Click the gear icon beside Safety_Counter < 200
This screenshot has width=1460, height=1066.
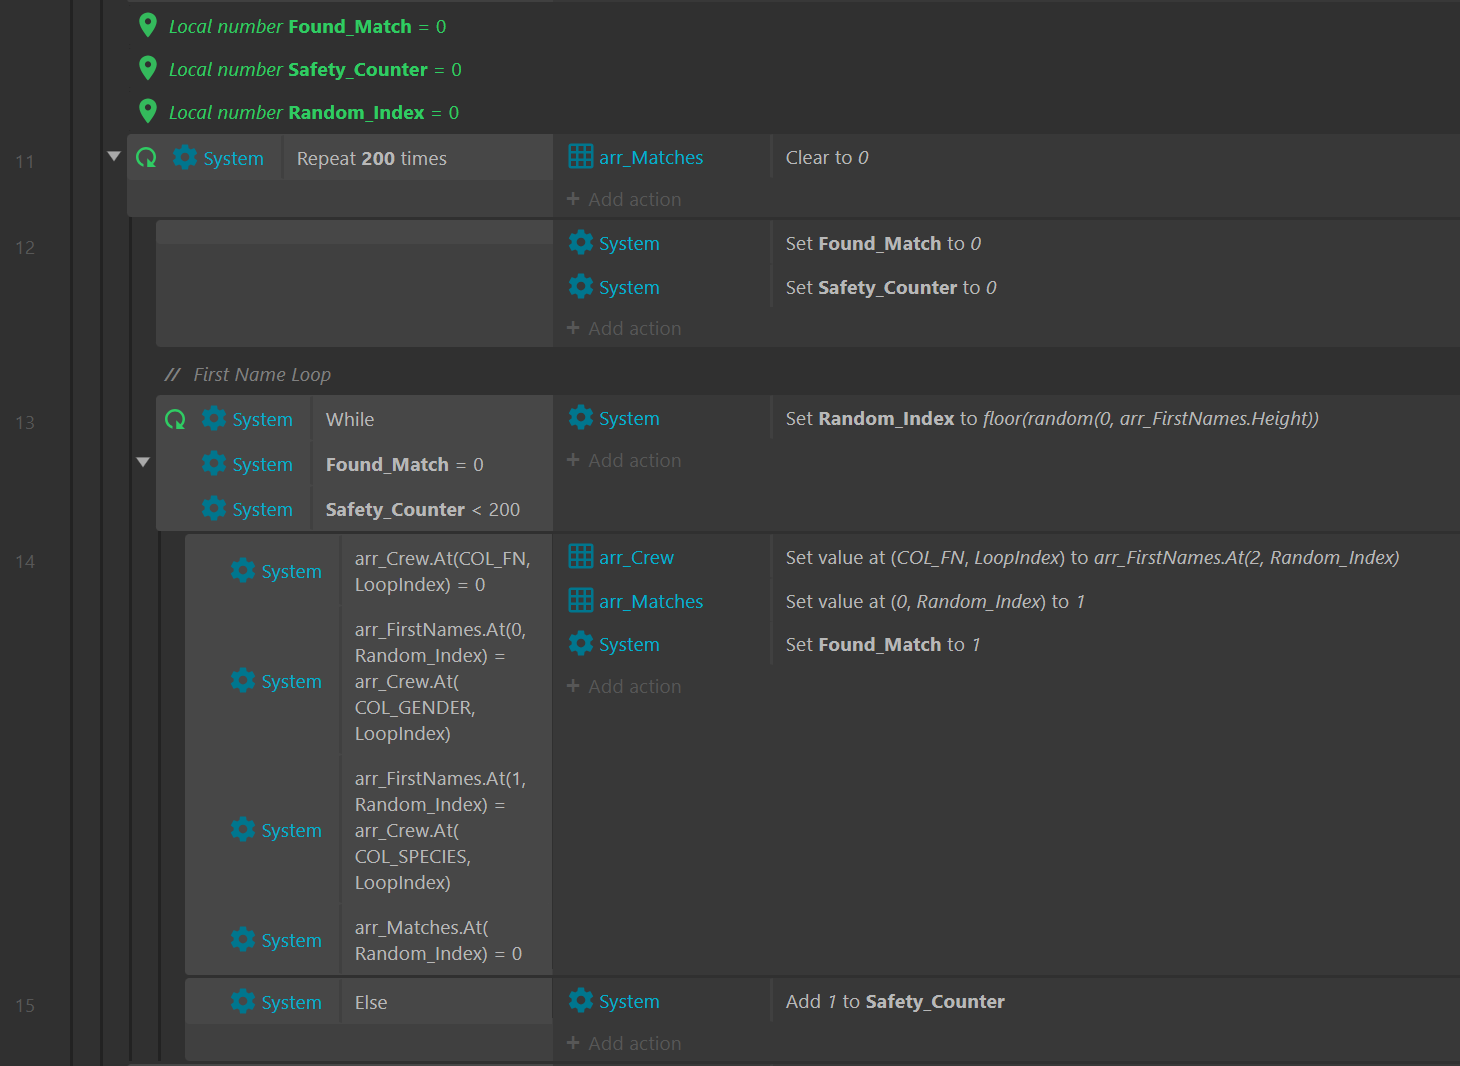(x=214, y=509)
